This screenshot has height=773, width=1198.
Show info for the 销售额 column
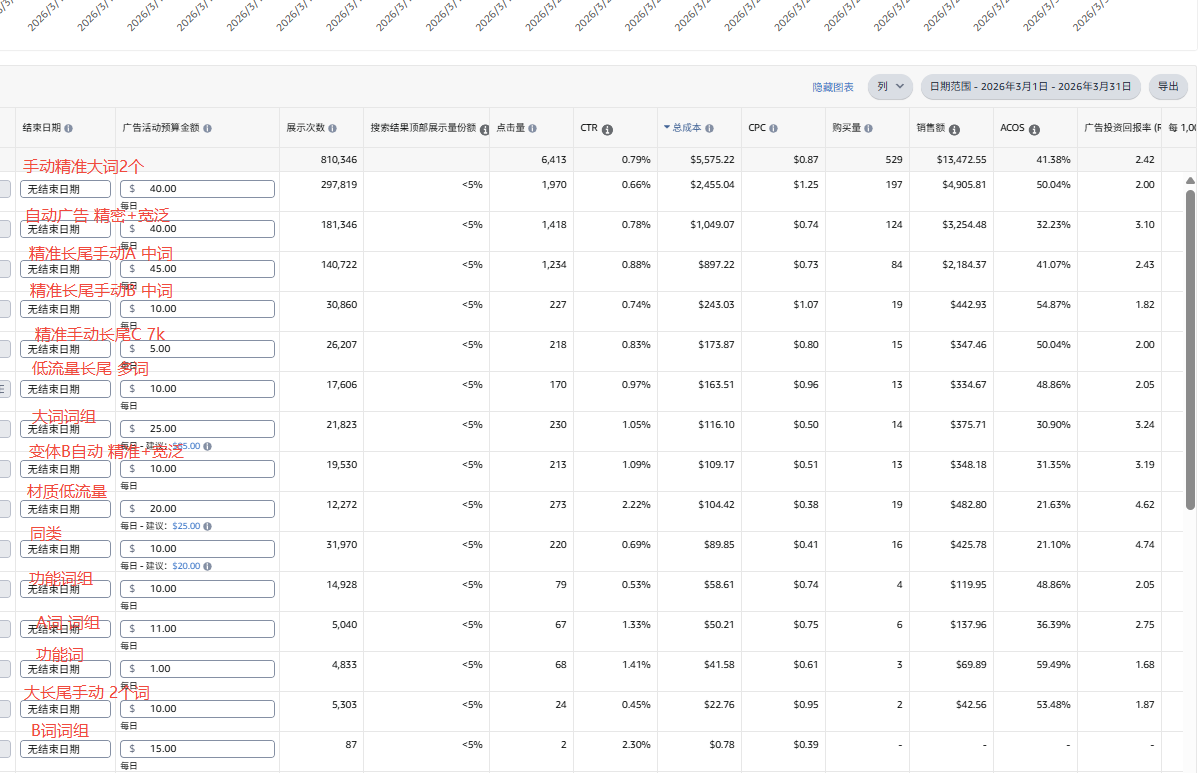[954, 129]
